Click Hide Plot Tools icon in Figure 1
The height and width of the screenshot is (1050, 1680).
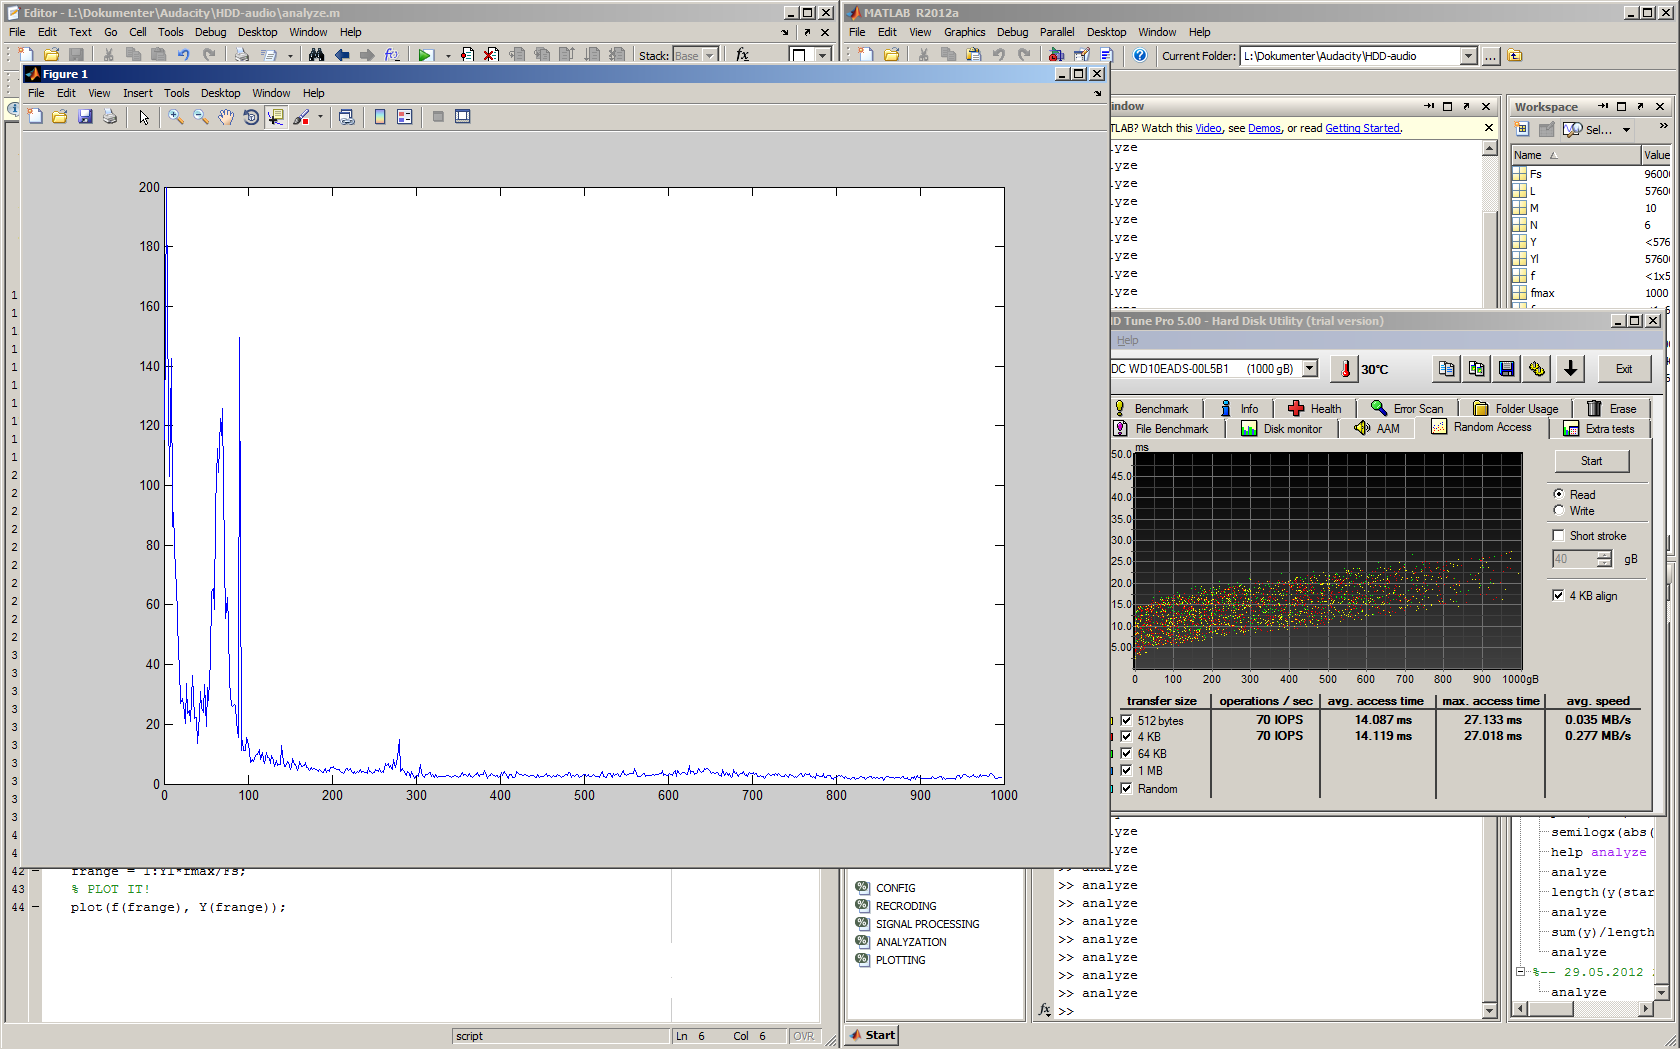tap(438, 117)
